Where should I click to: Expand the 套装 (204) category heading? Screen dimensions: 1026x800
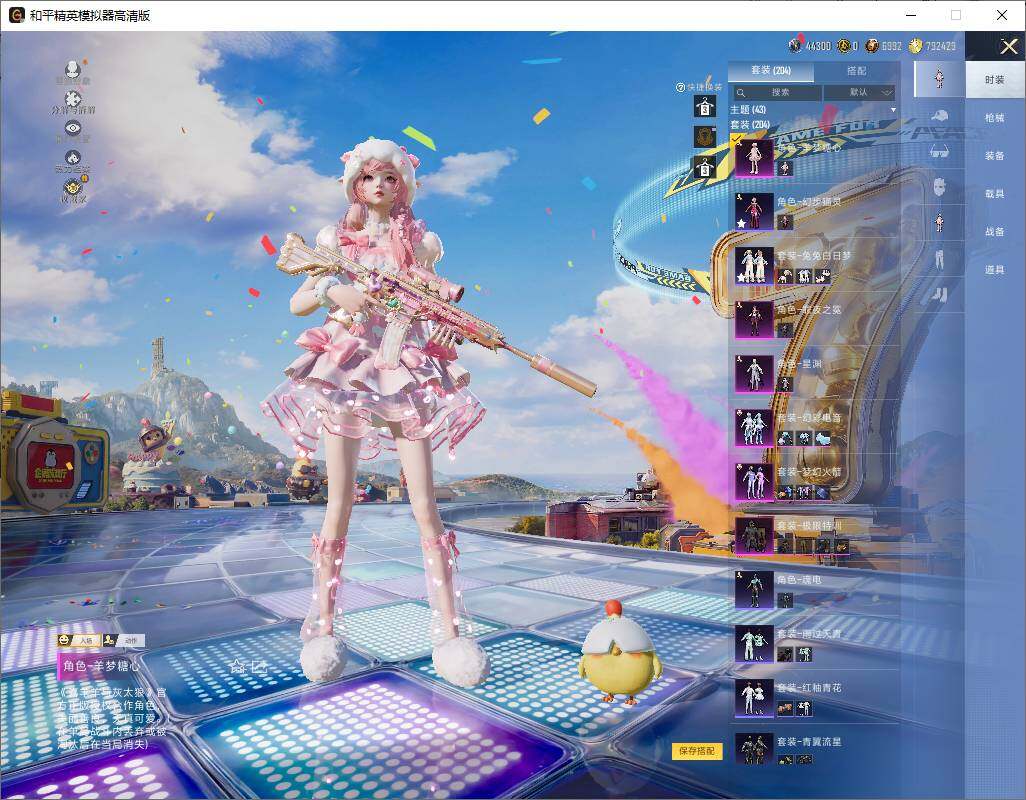pyautogui.click(x=750, y=124)
